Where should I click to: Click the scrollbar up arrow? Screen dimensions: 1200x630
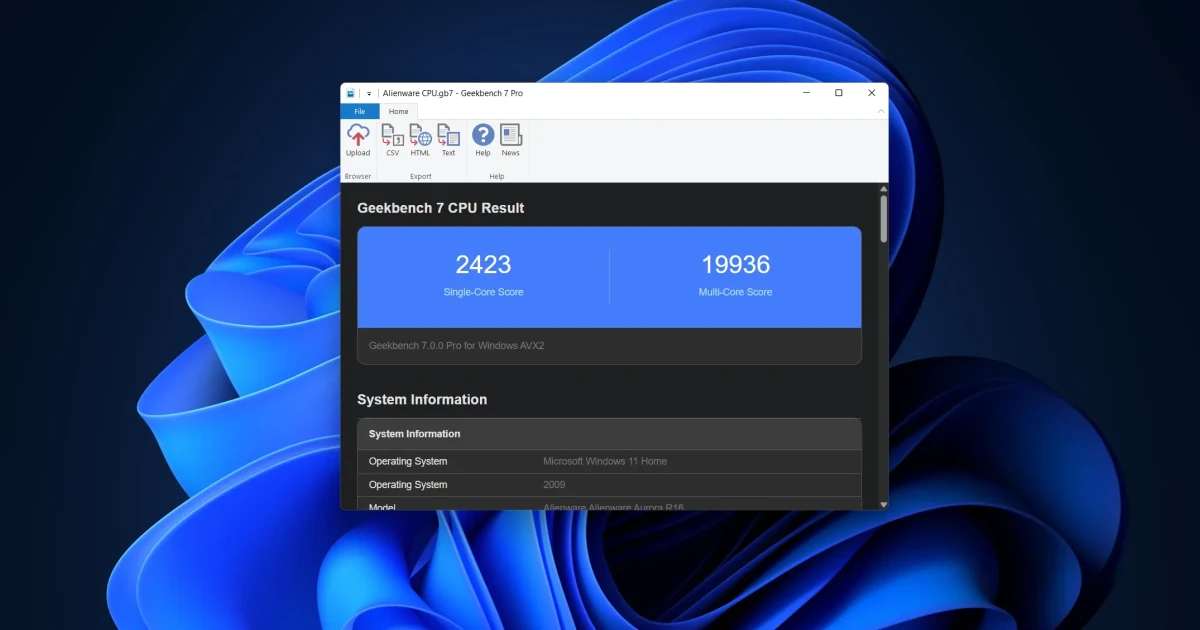(x=883, y=189)
